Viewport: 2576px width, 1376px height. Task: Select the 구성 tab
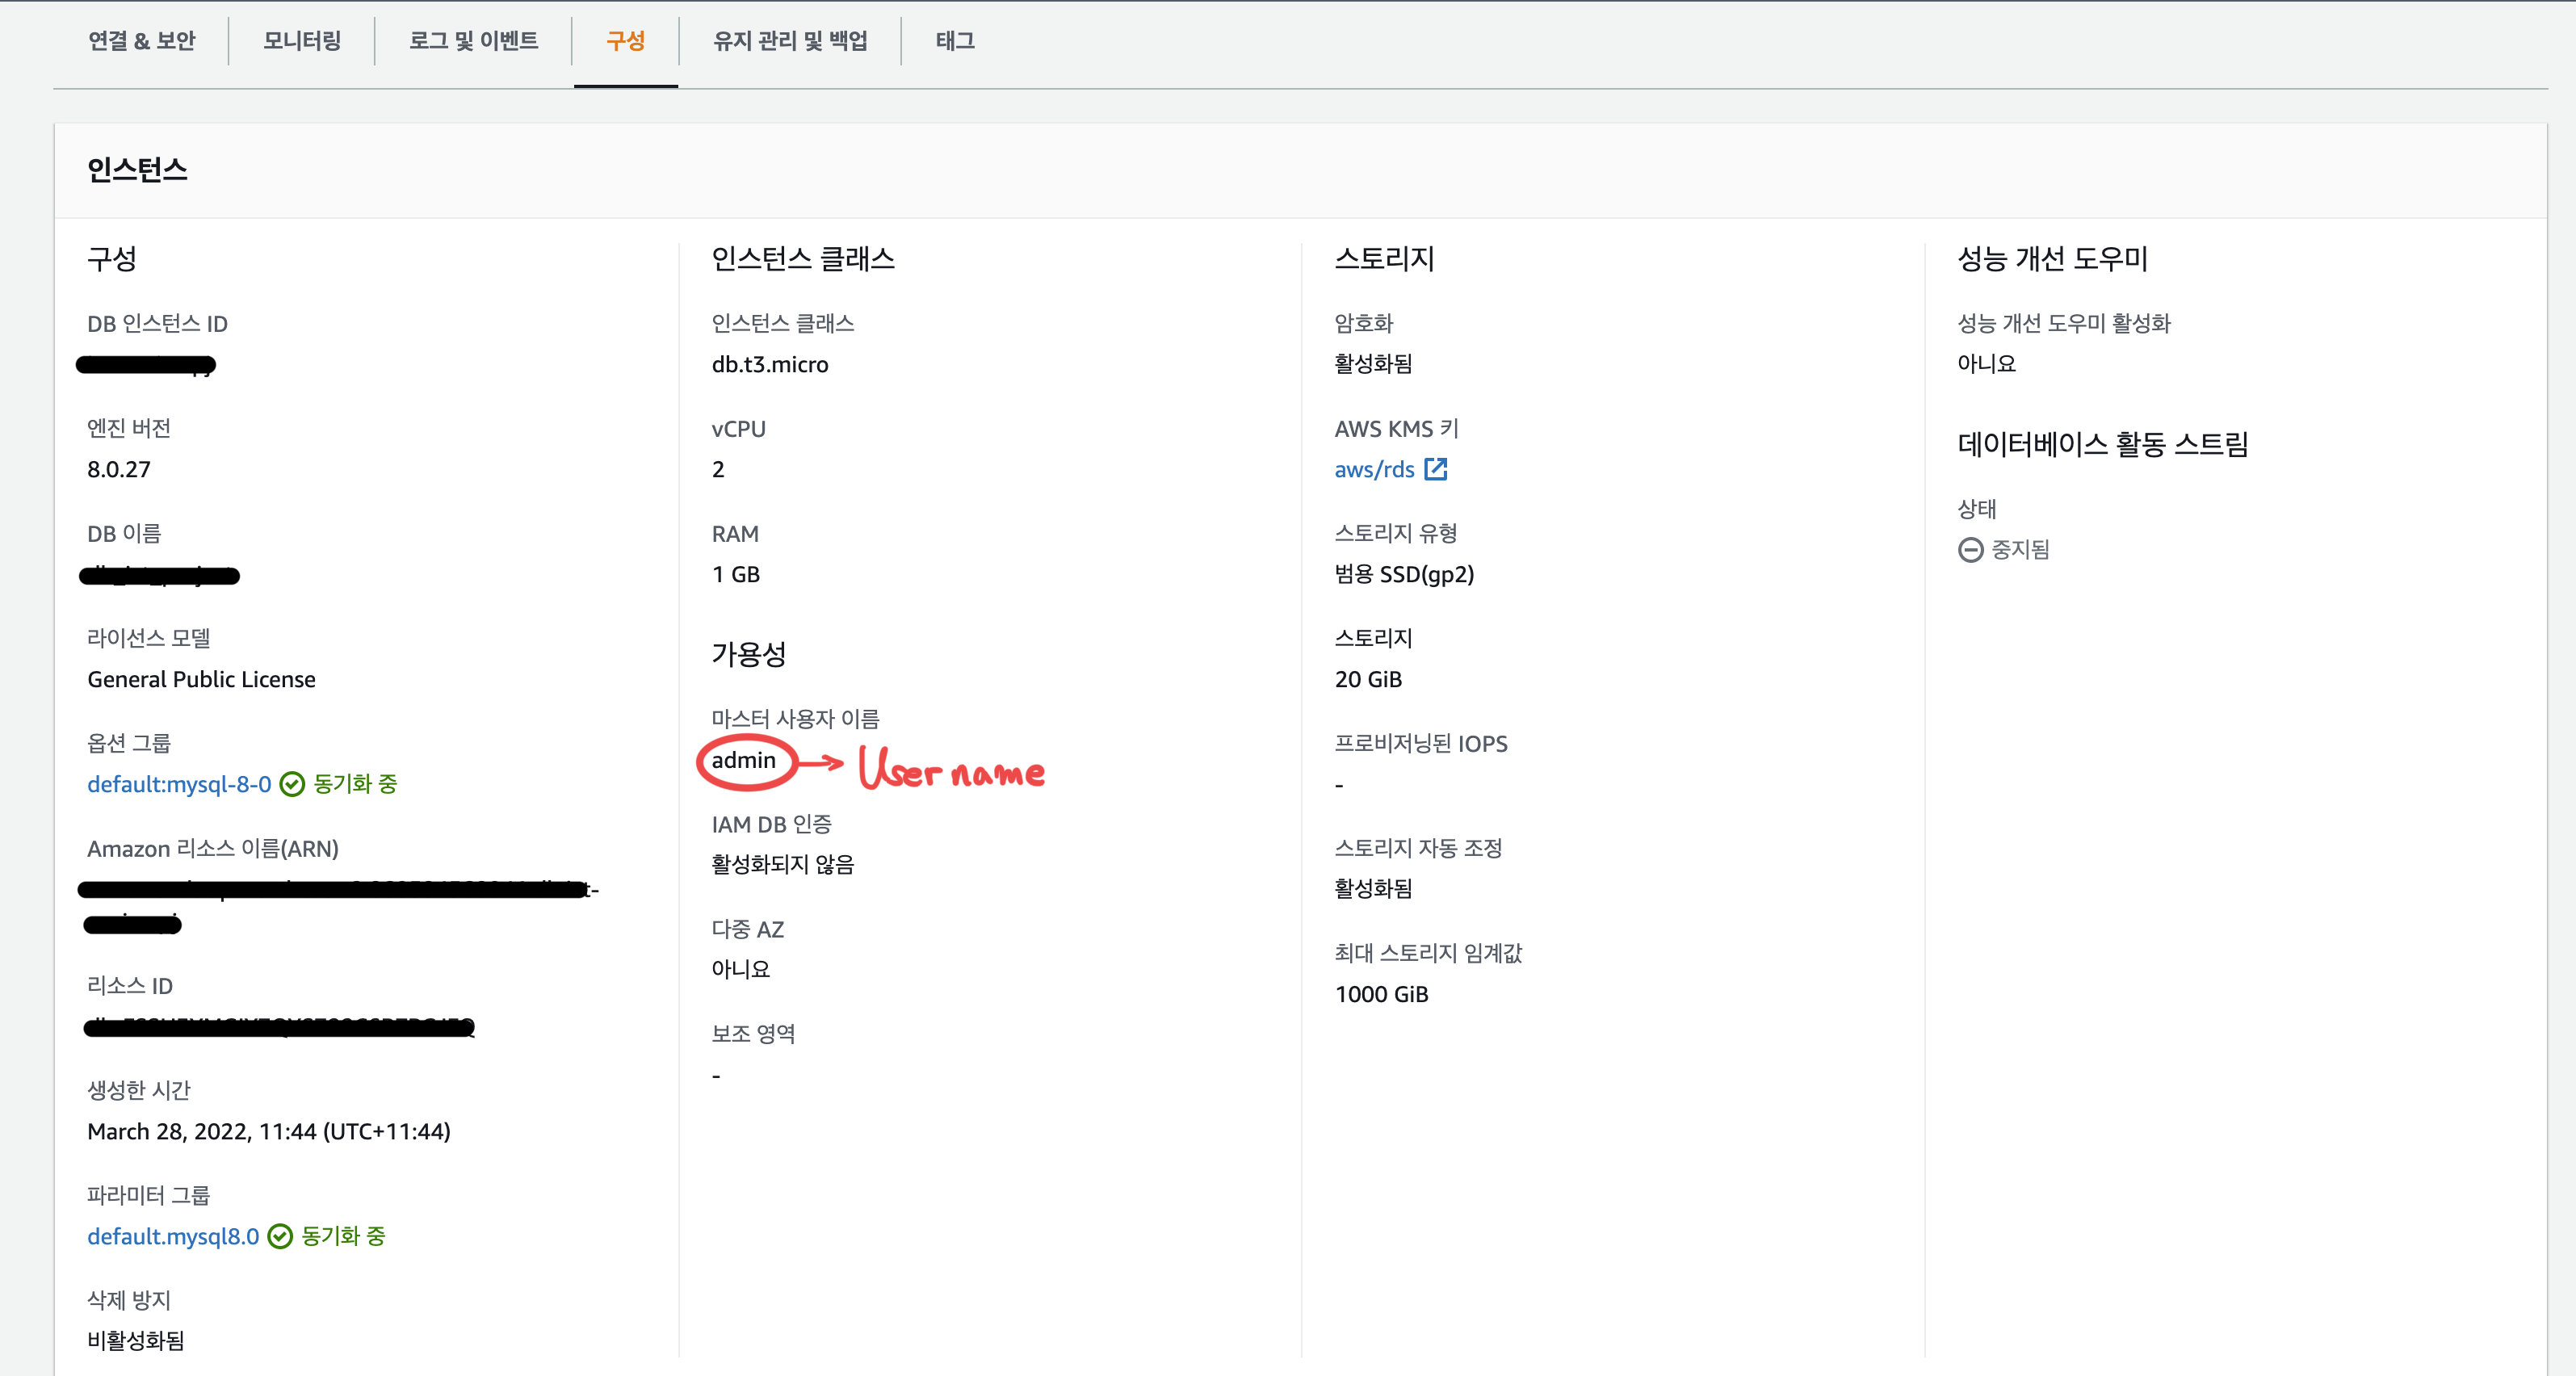[625, 41]
